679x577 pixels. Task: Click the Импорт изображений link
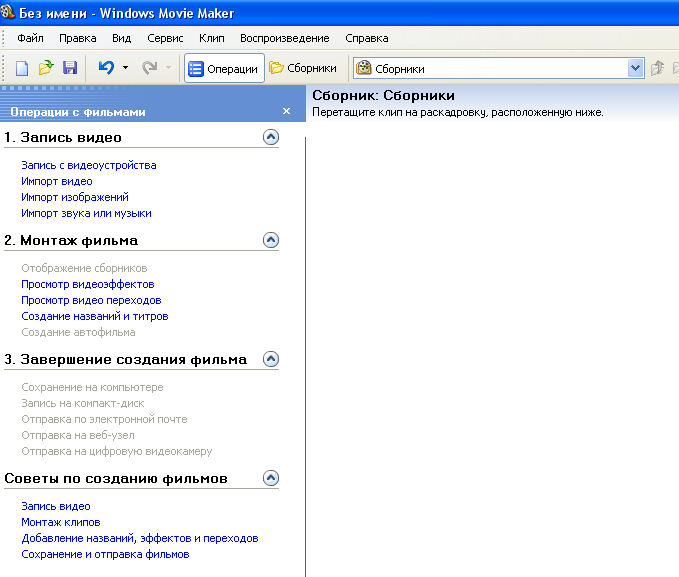75,197
